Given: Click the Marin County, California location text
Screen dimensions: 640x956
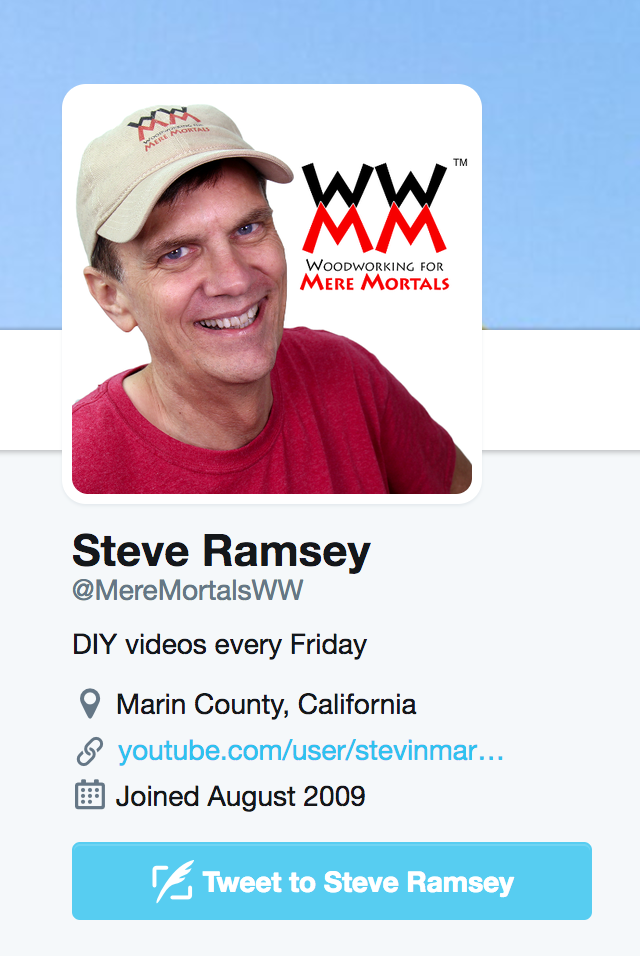Looking at the screenshot, I should click(x=266, y=704).
